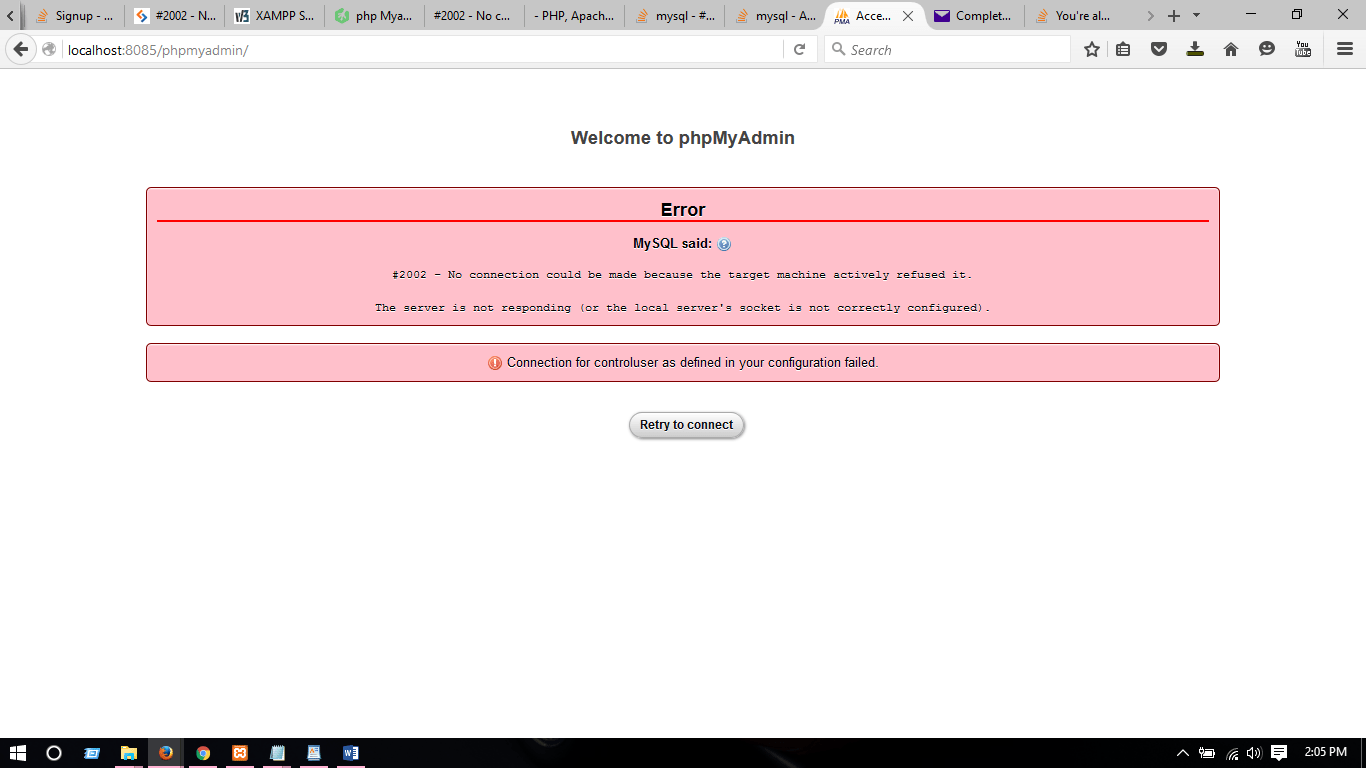Switch to the 'php Mya...' tab
1366x768 pixels.
point(375,16)
